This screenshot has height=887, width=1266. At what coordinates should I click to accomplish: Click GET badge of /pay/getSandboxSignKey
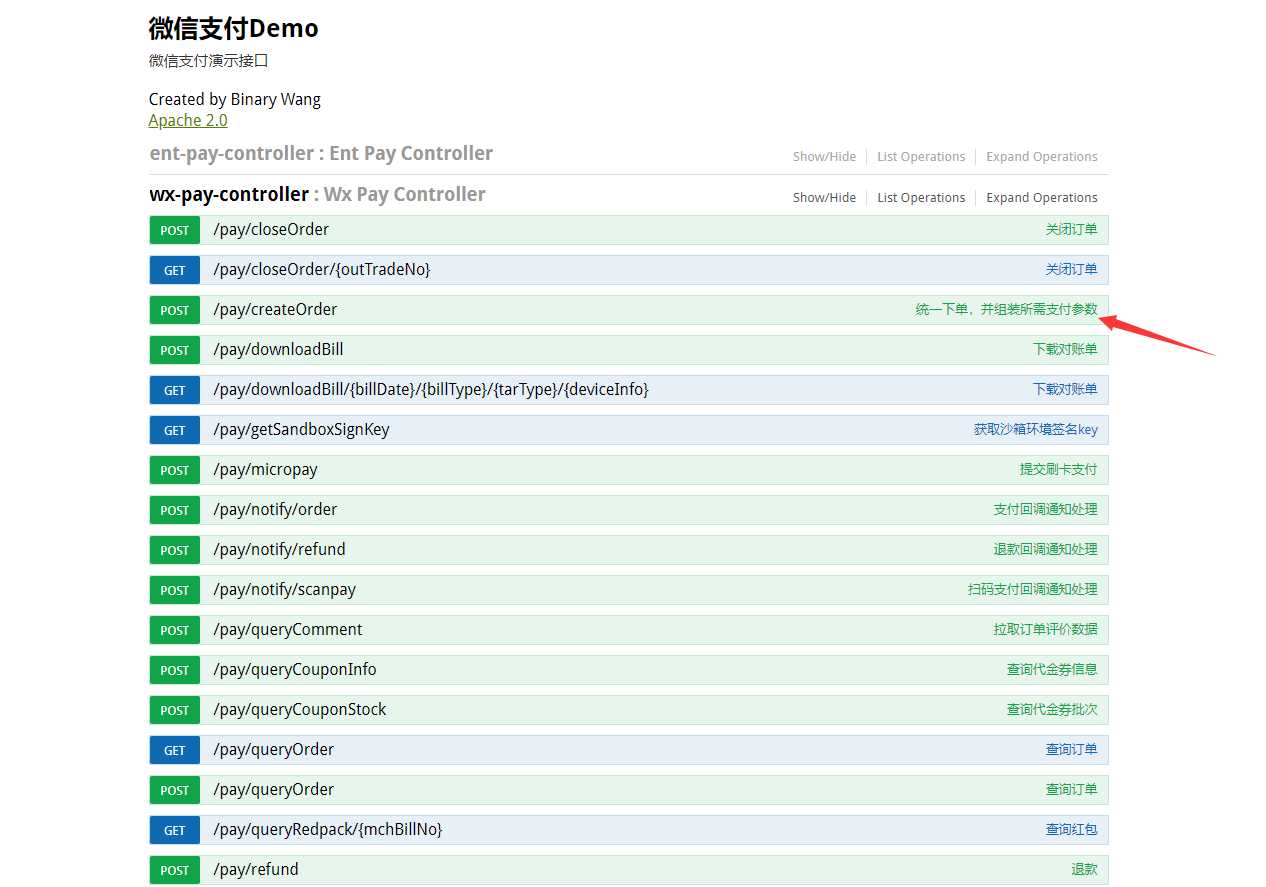pyautogui.click(x=175, y=430)
